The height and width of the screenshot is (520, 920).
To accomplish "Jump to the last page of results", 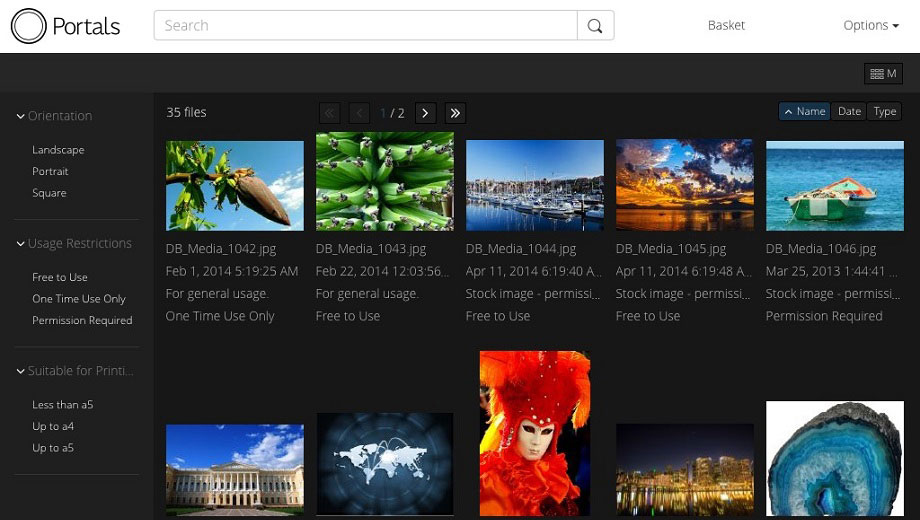I will (455, 113).
